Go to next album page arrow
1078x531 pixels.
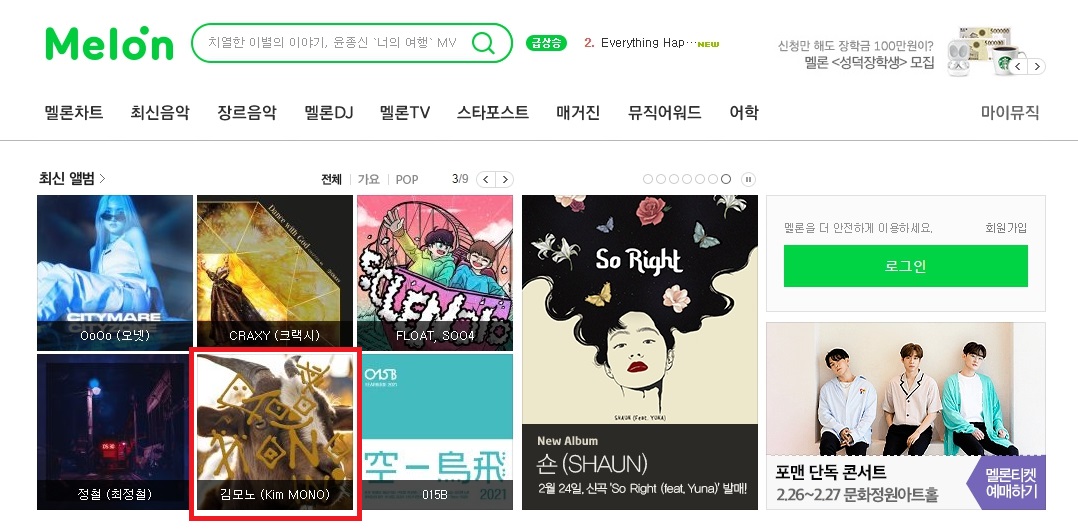point(505,180)
